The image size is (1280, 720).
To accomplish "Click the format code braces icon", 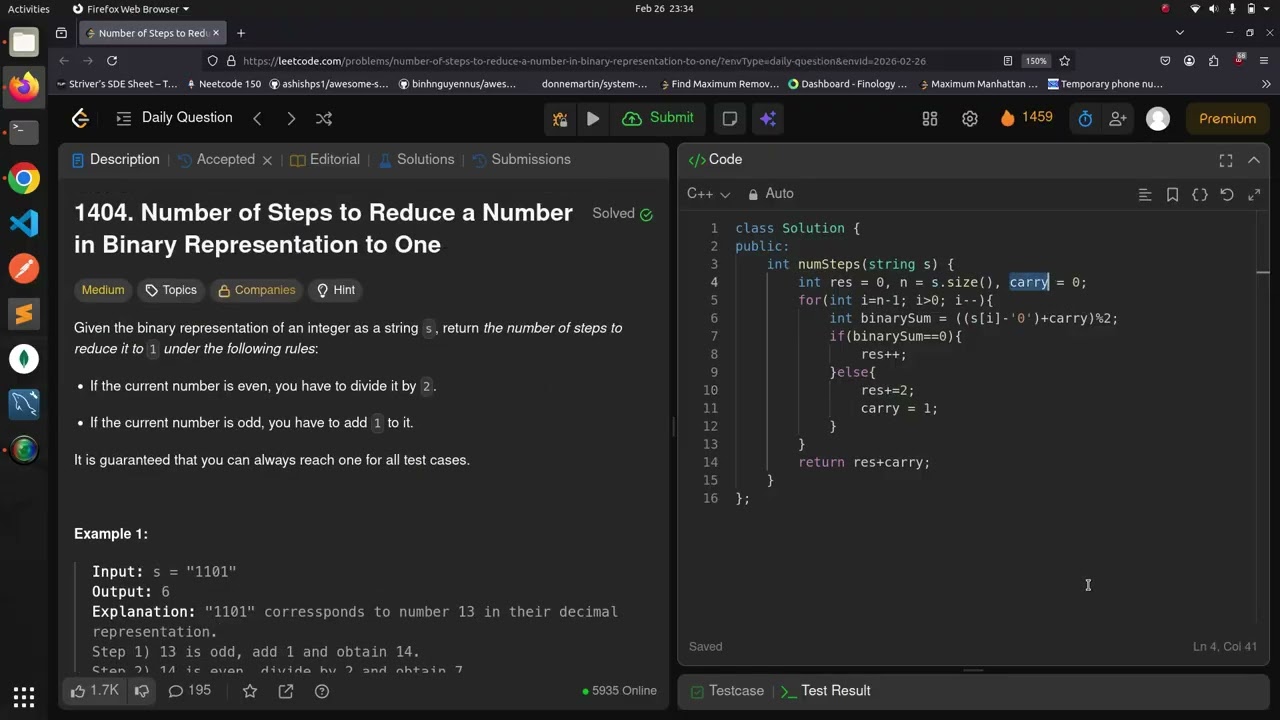I will click(1200, 194).
